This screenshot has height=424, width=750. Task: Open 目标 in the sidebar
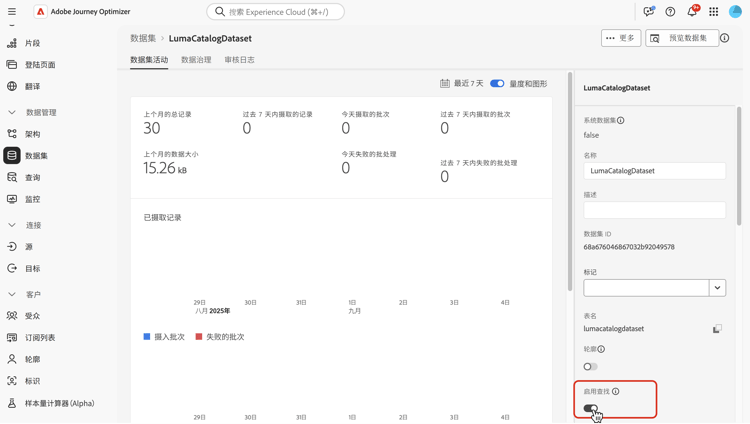tap(31, 268)
